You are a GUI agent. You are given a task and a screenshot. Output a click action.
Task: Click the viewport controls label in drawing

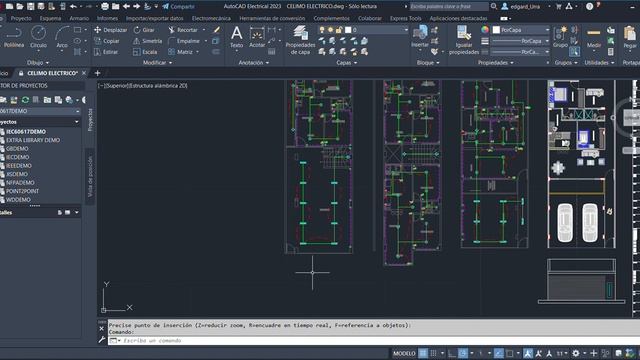[142, 86]
